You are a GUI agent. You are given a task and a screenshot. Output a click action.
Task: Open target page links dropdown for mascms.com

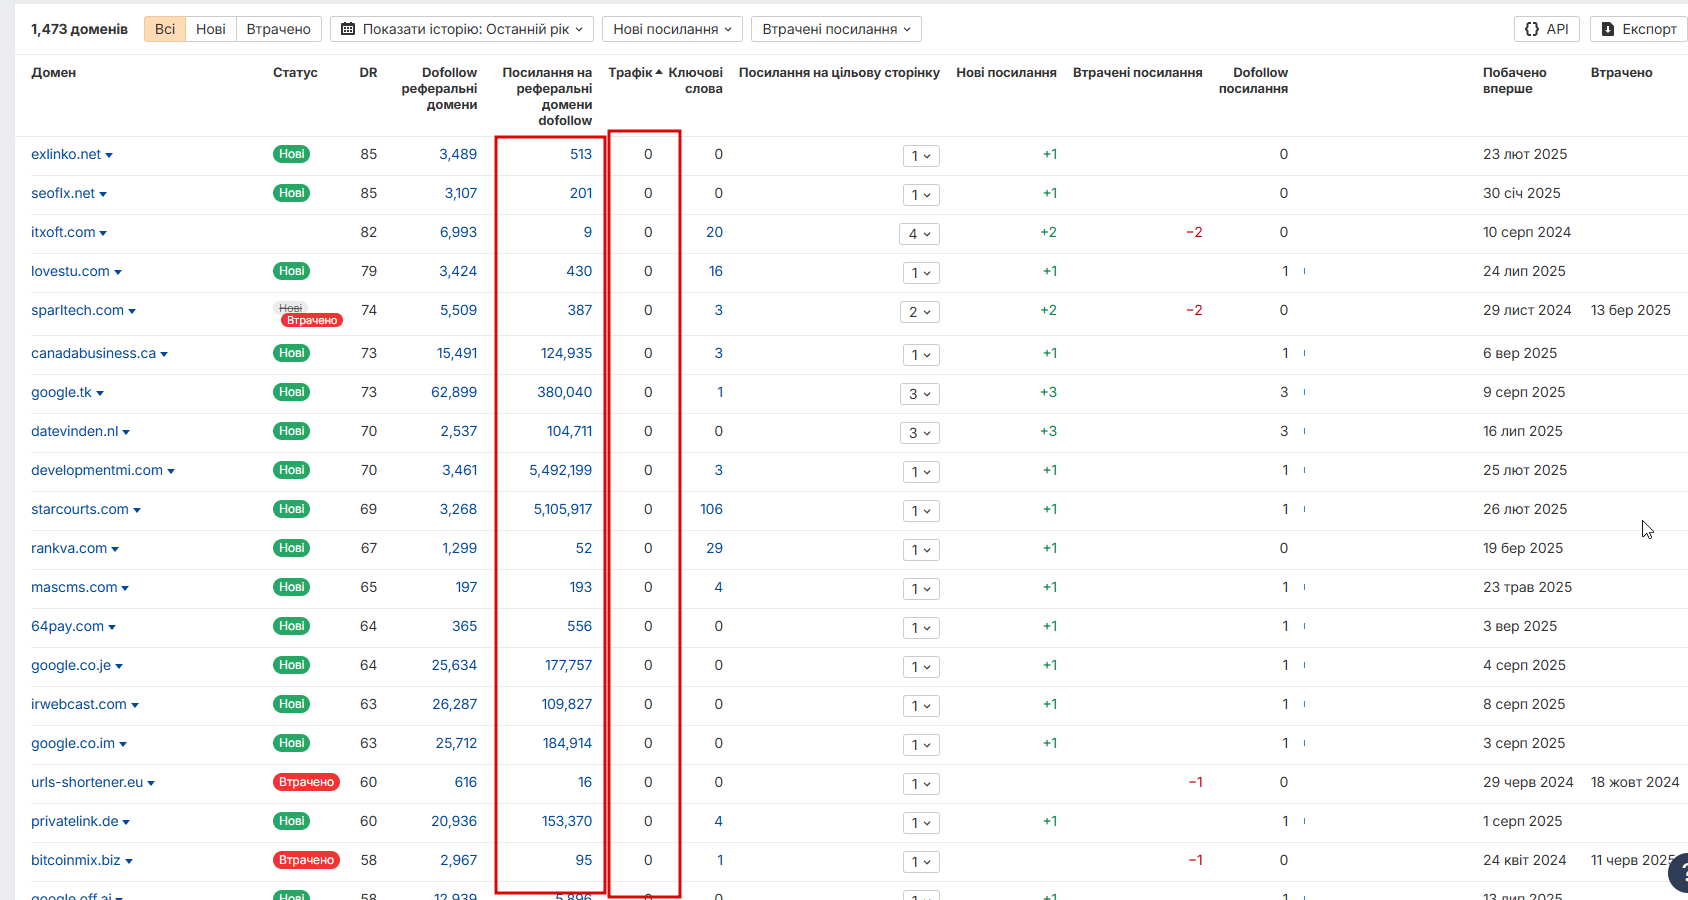[920, 589]
